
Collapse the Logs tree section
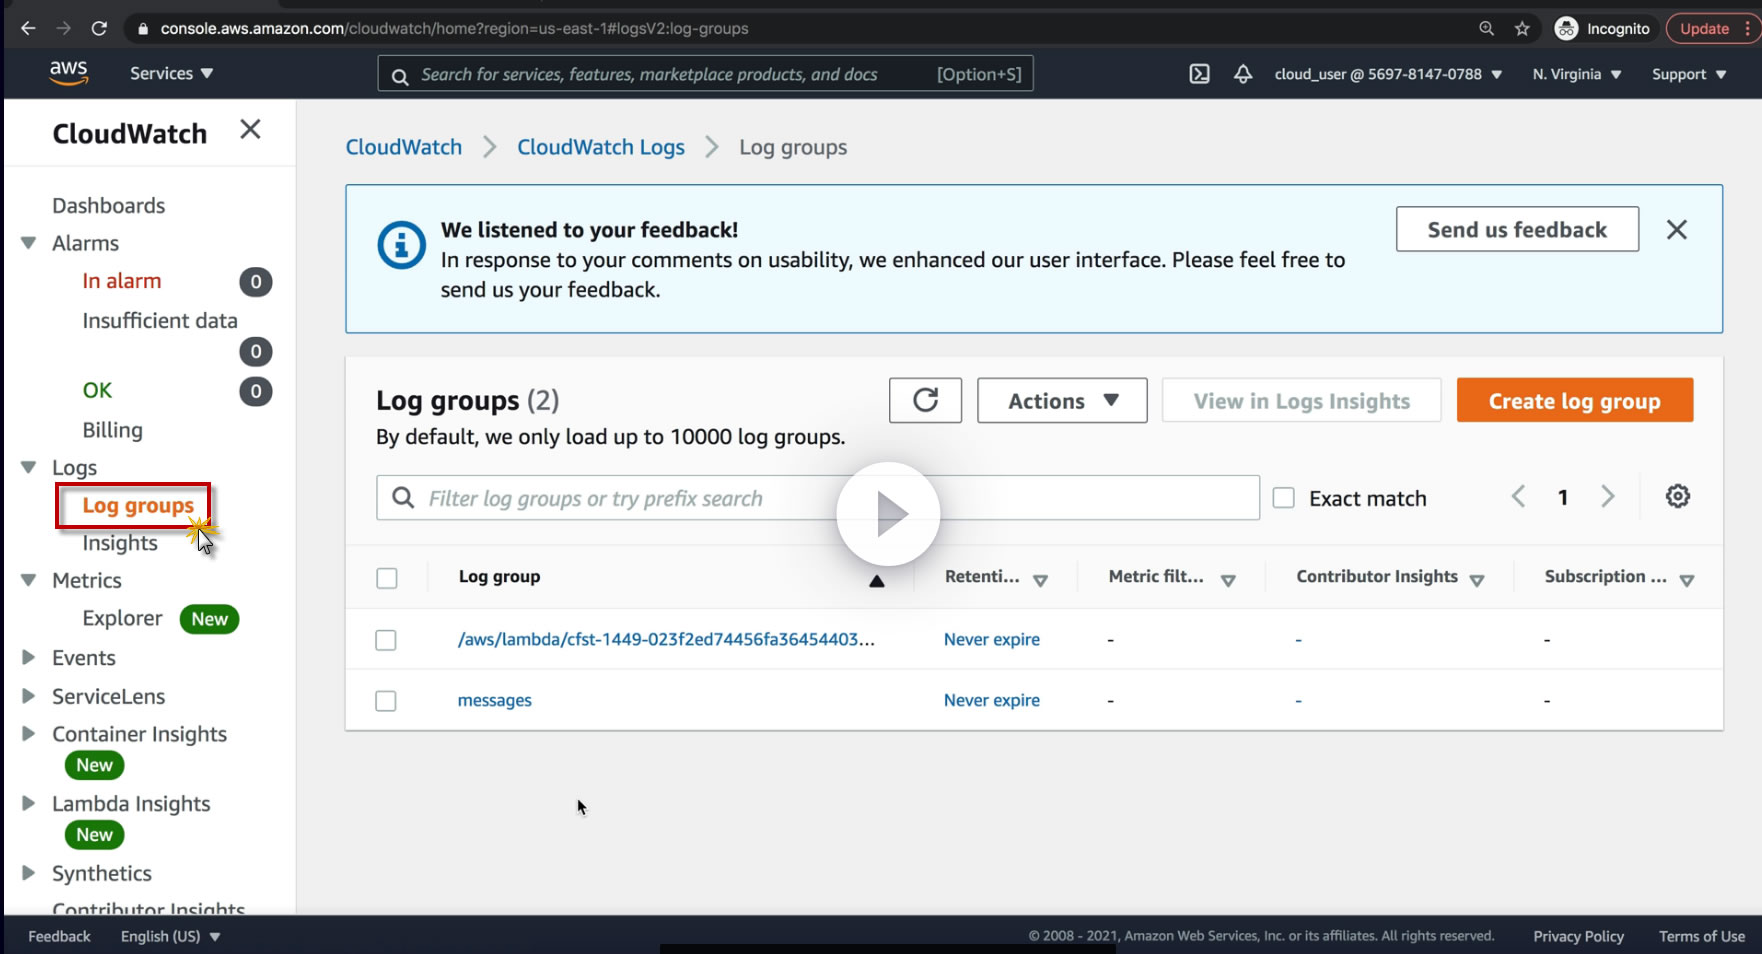29,467
